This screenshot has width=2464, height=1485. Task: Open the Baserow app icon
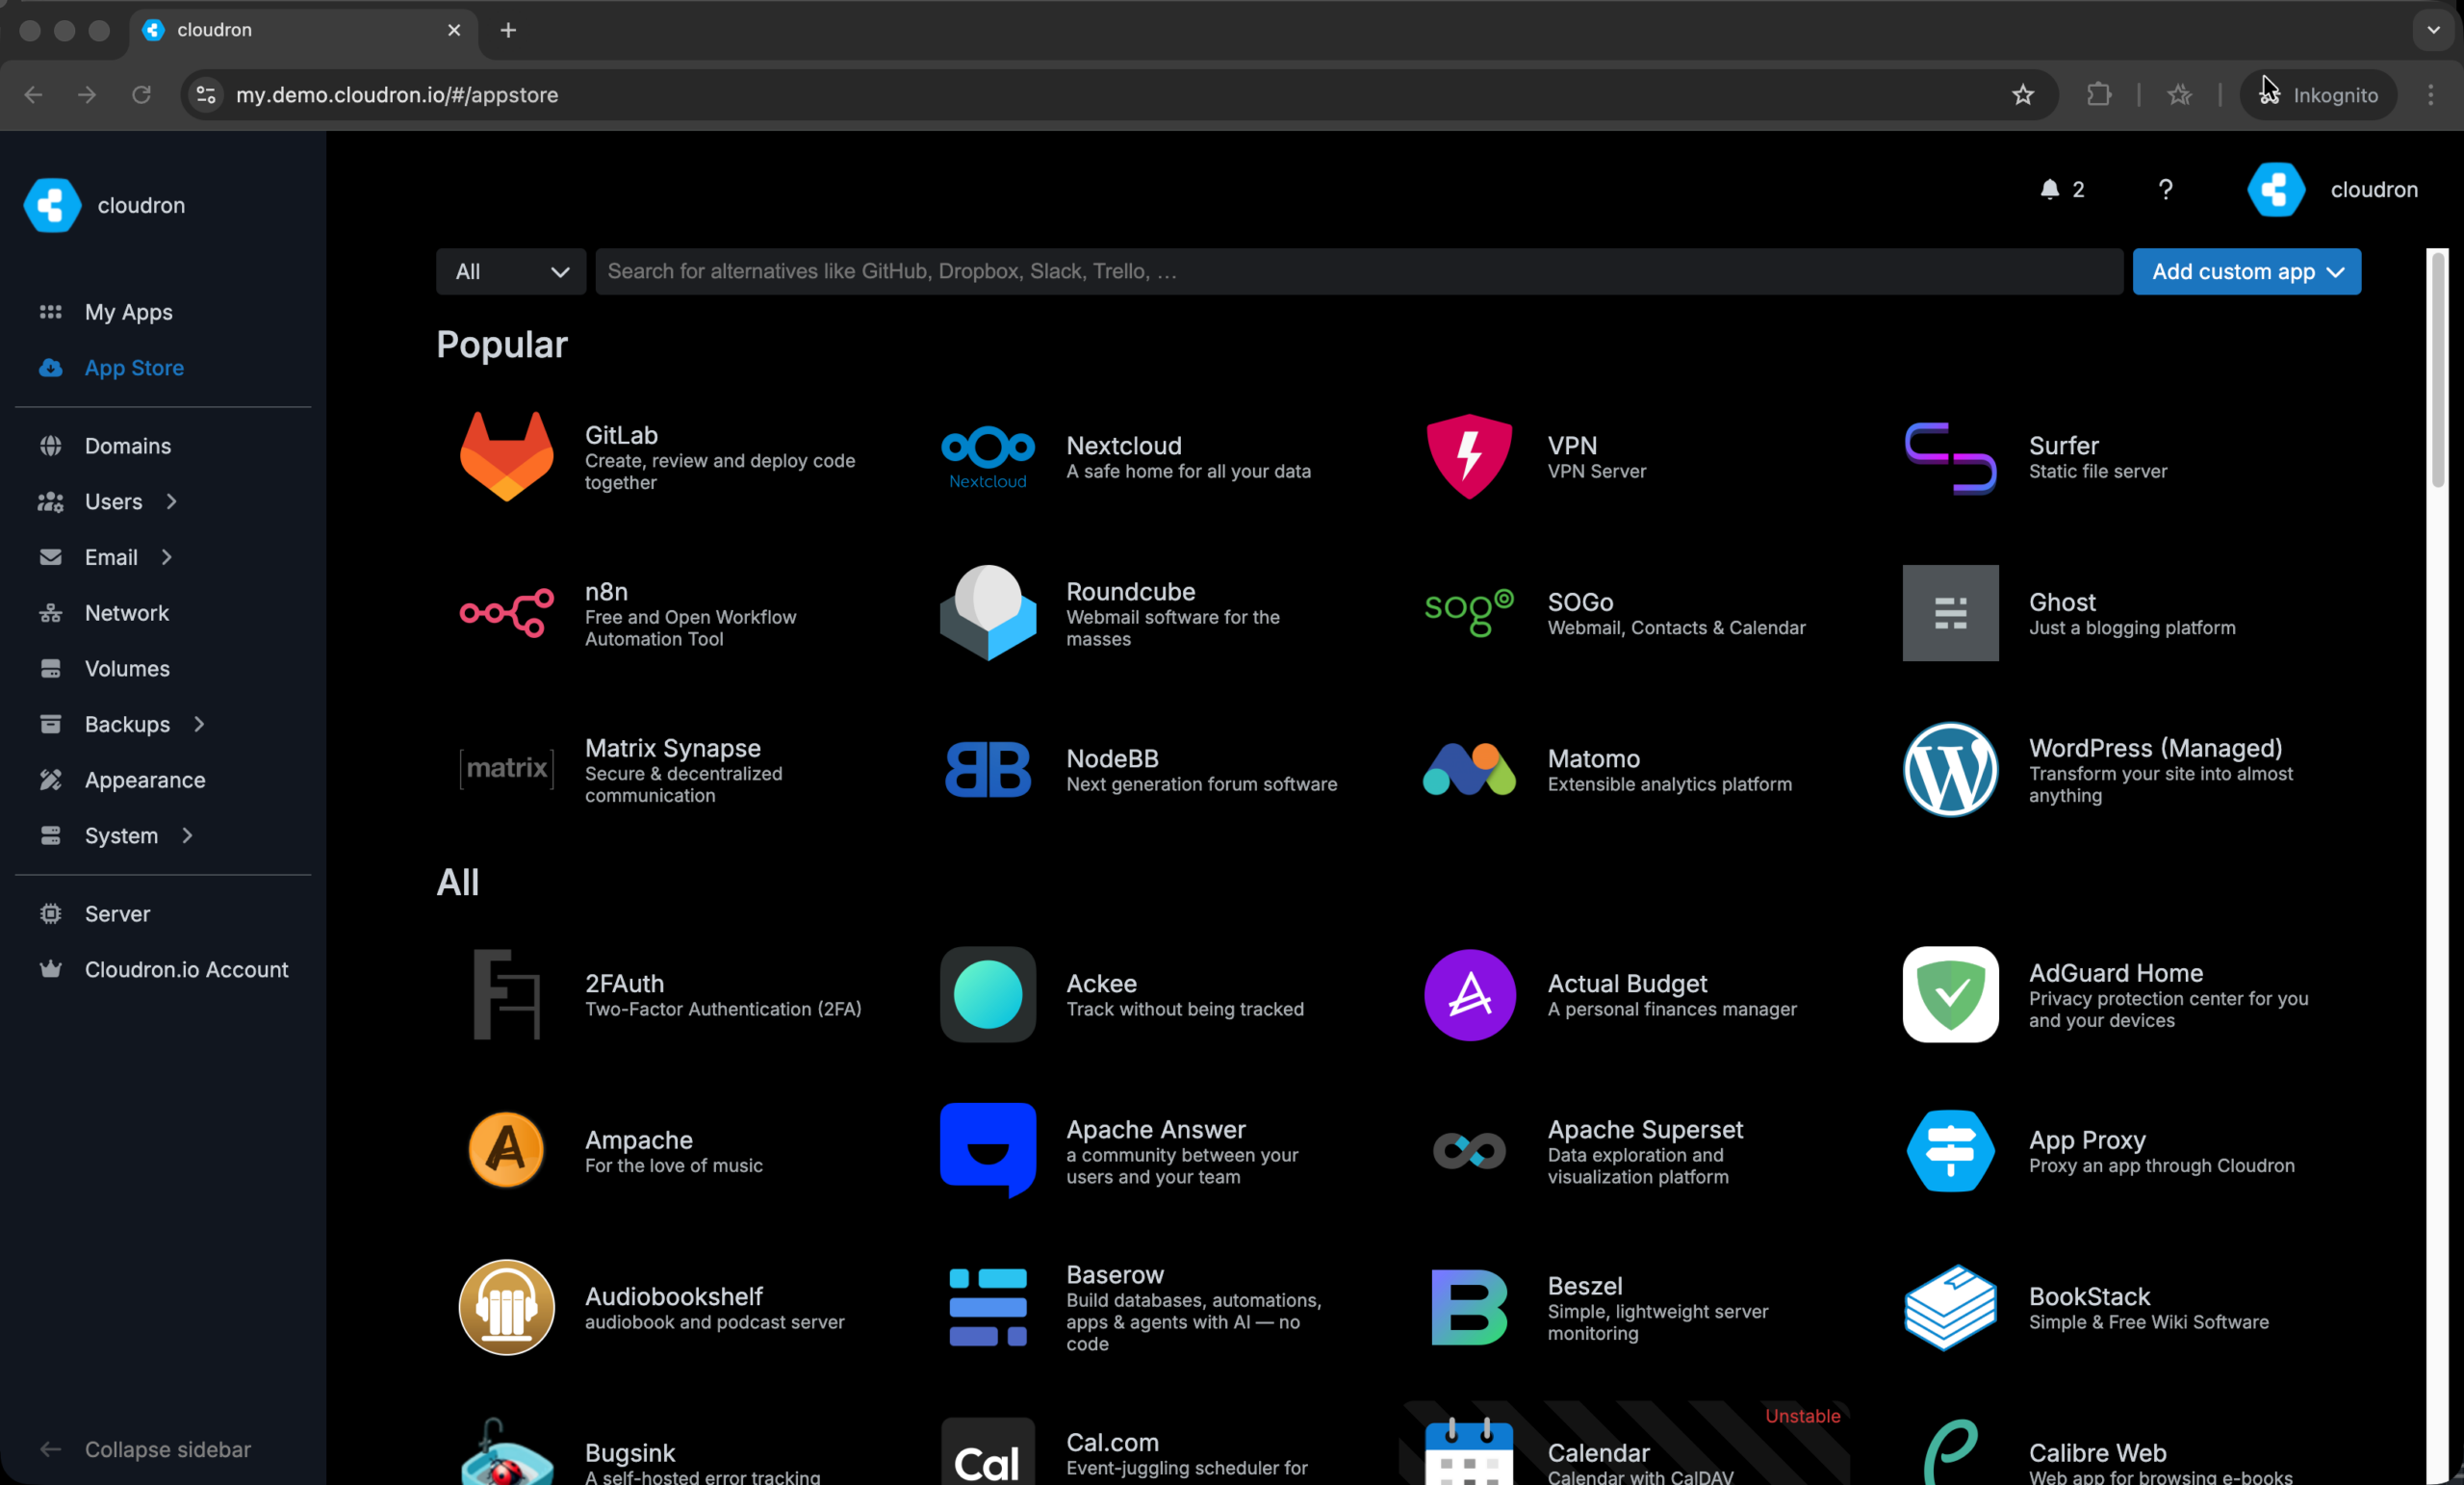987,1307
